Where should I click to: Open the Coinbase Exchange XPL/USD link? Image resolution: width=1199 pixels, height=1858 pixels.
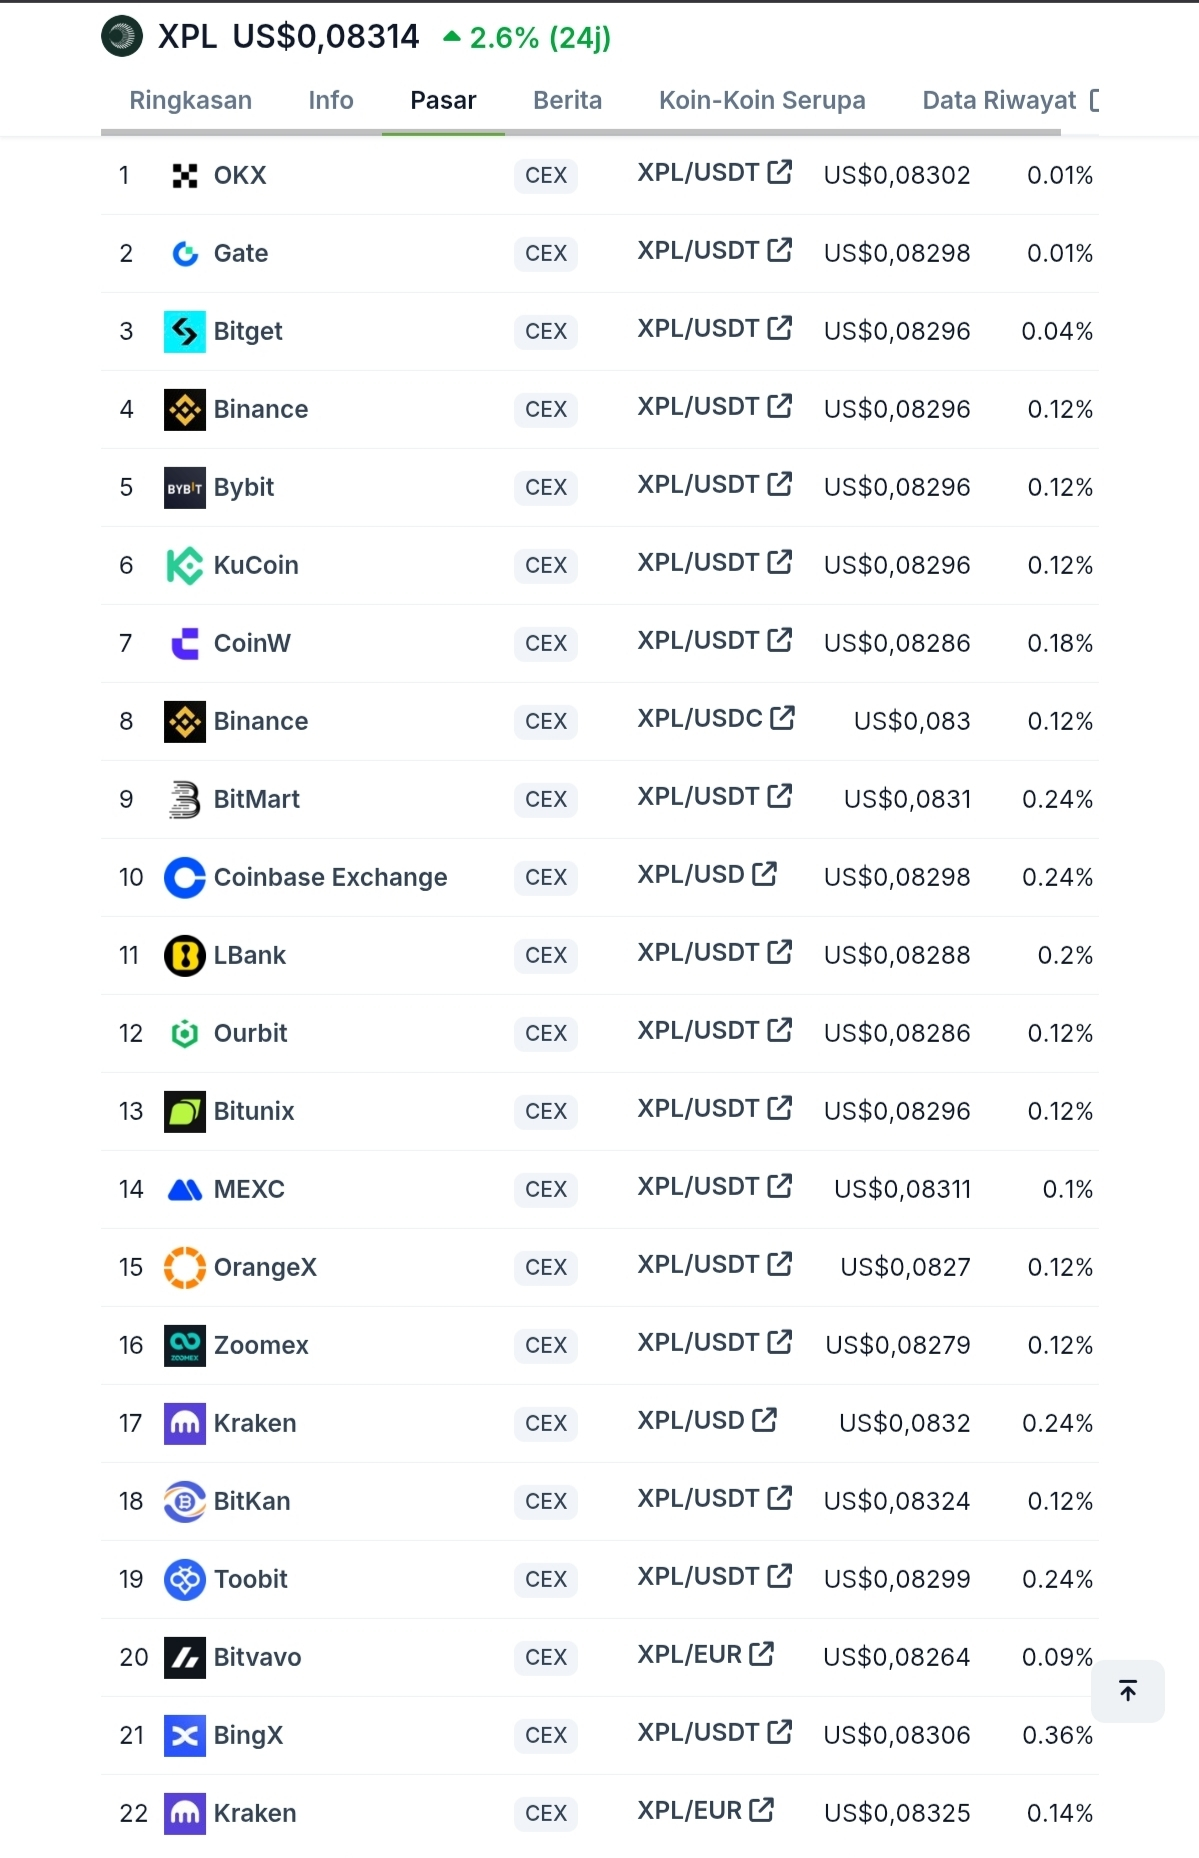[x=691, y=875]
